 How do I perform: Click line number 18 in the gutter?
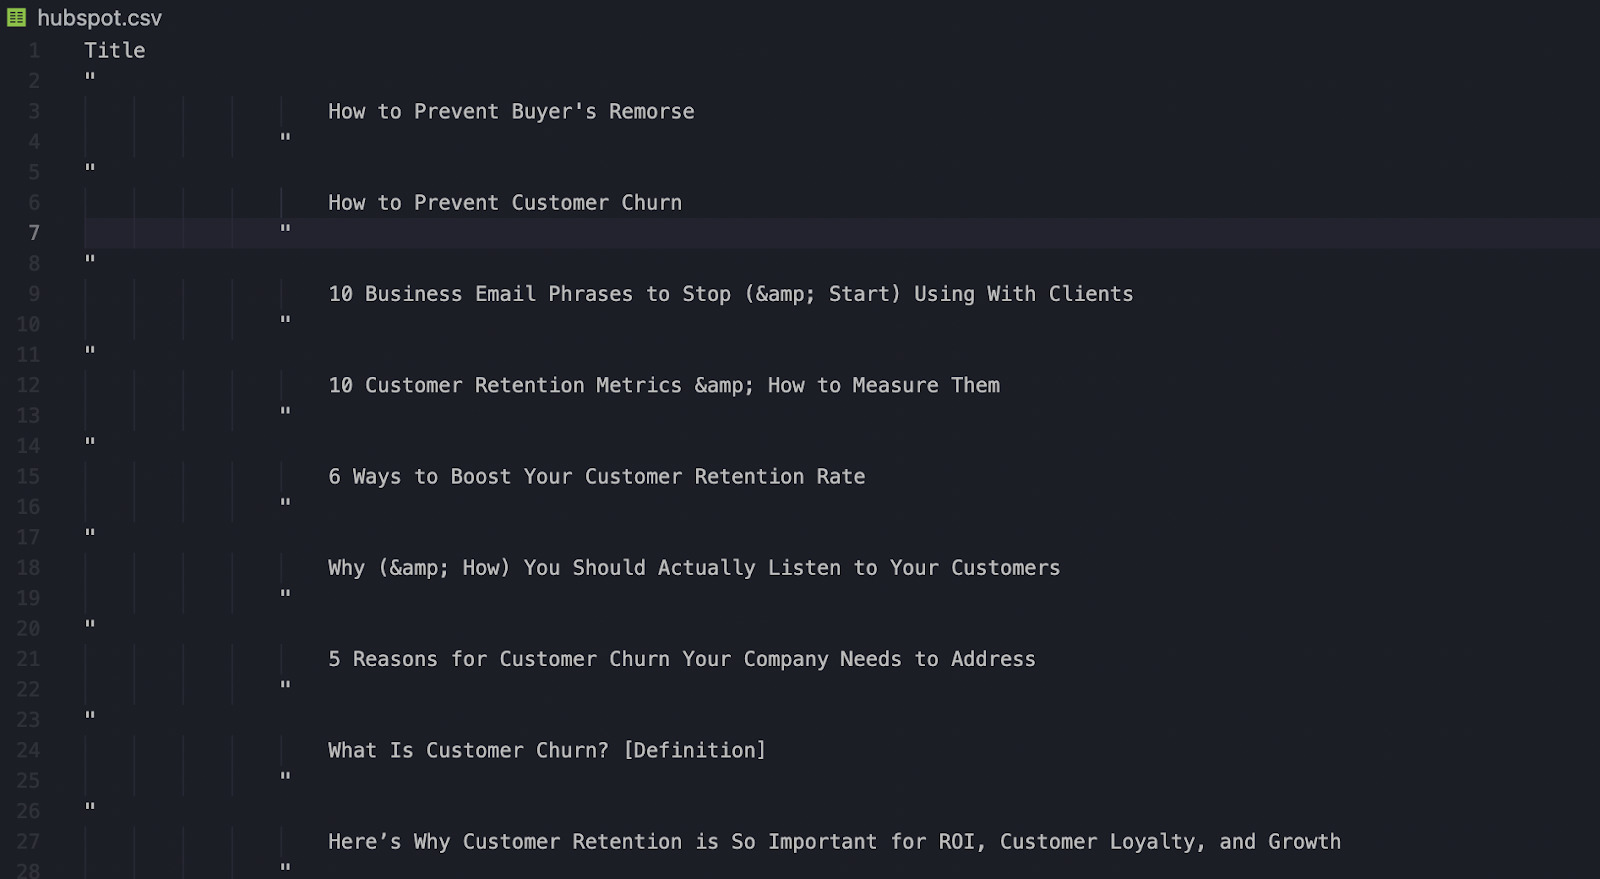[28, 568]
